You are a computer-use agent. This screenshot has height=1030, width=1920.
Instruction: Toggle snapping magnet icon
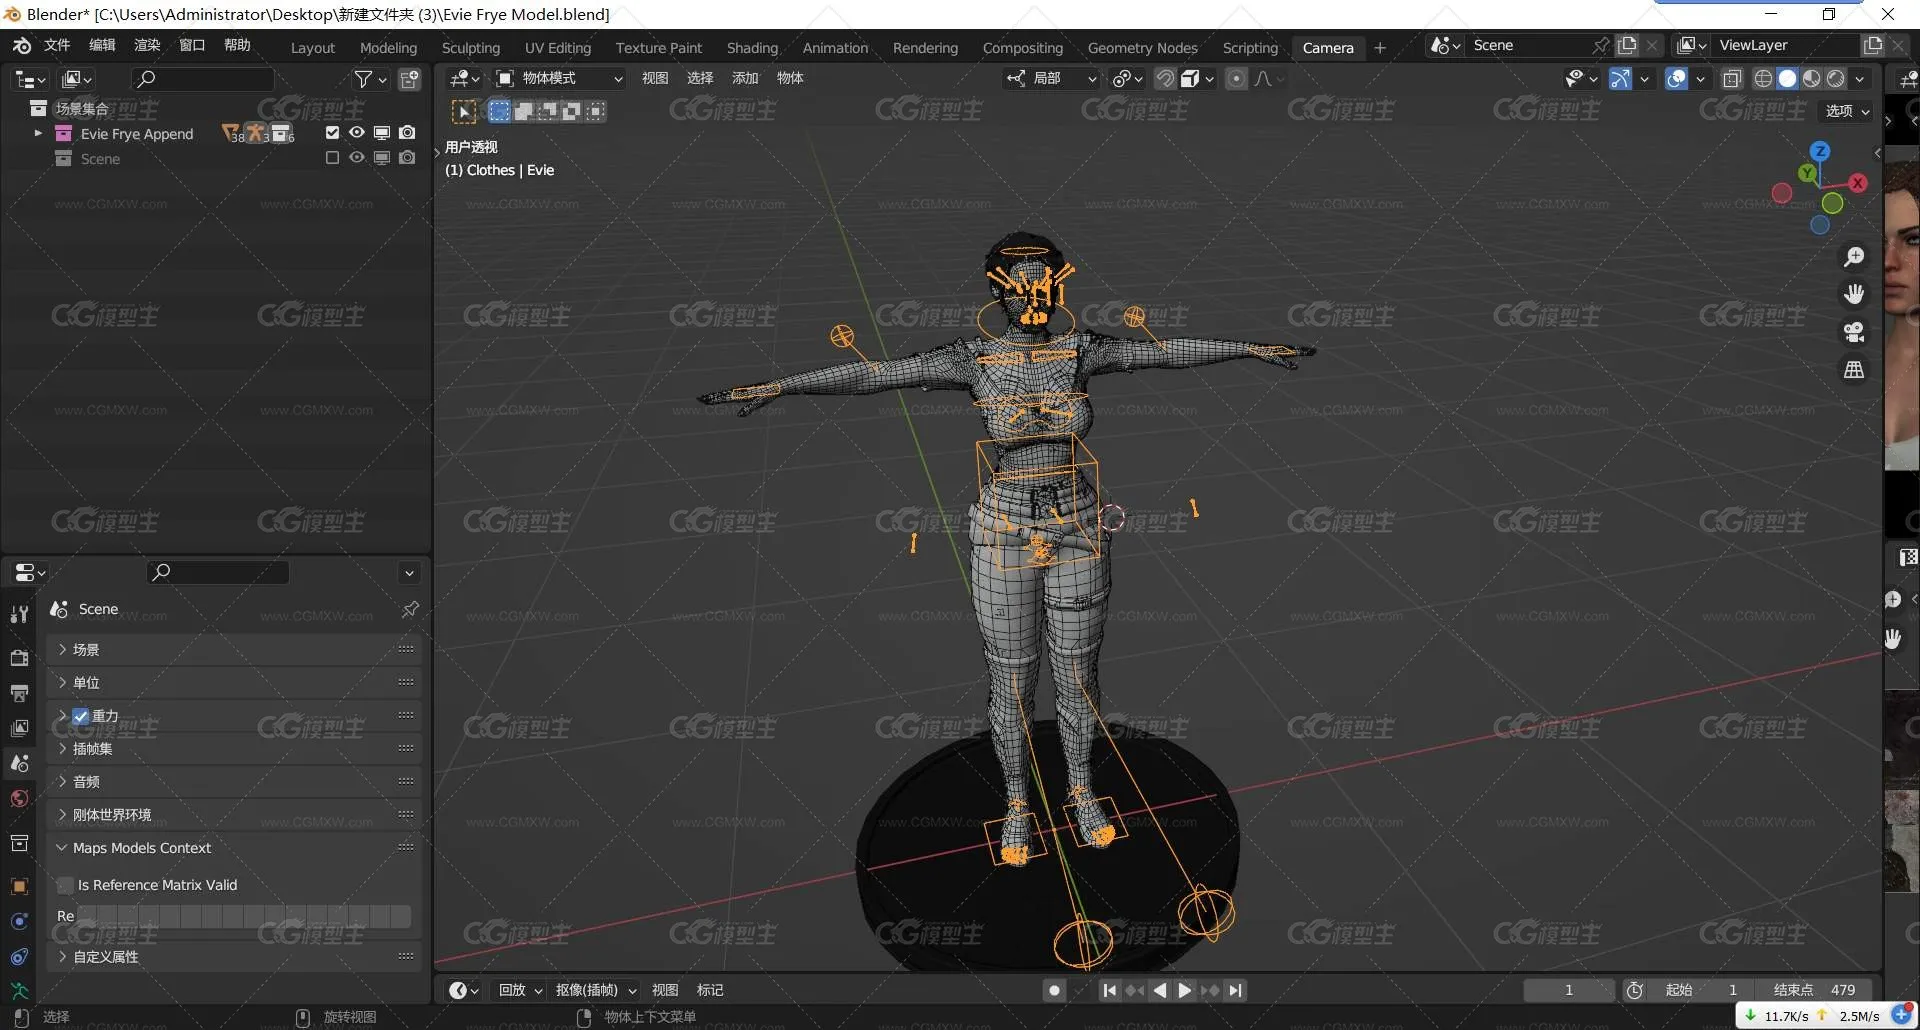point(1165,78)
